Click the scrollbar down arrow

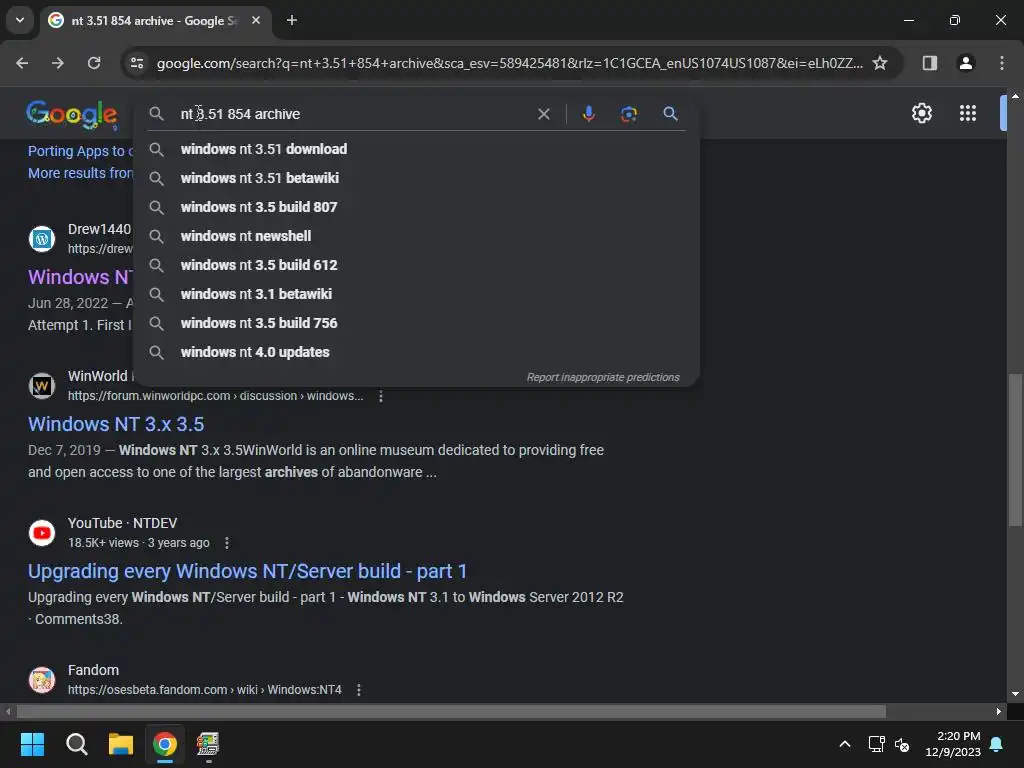pyautogui.click(x=1015, y=694)
